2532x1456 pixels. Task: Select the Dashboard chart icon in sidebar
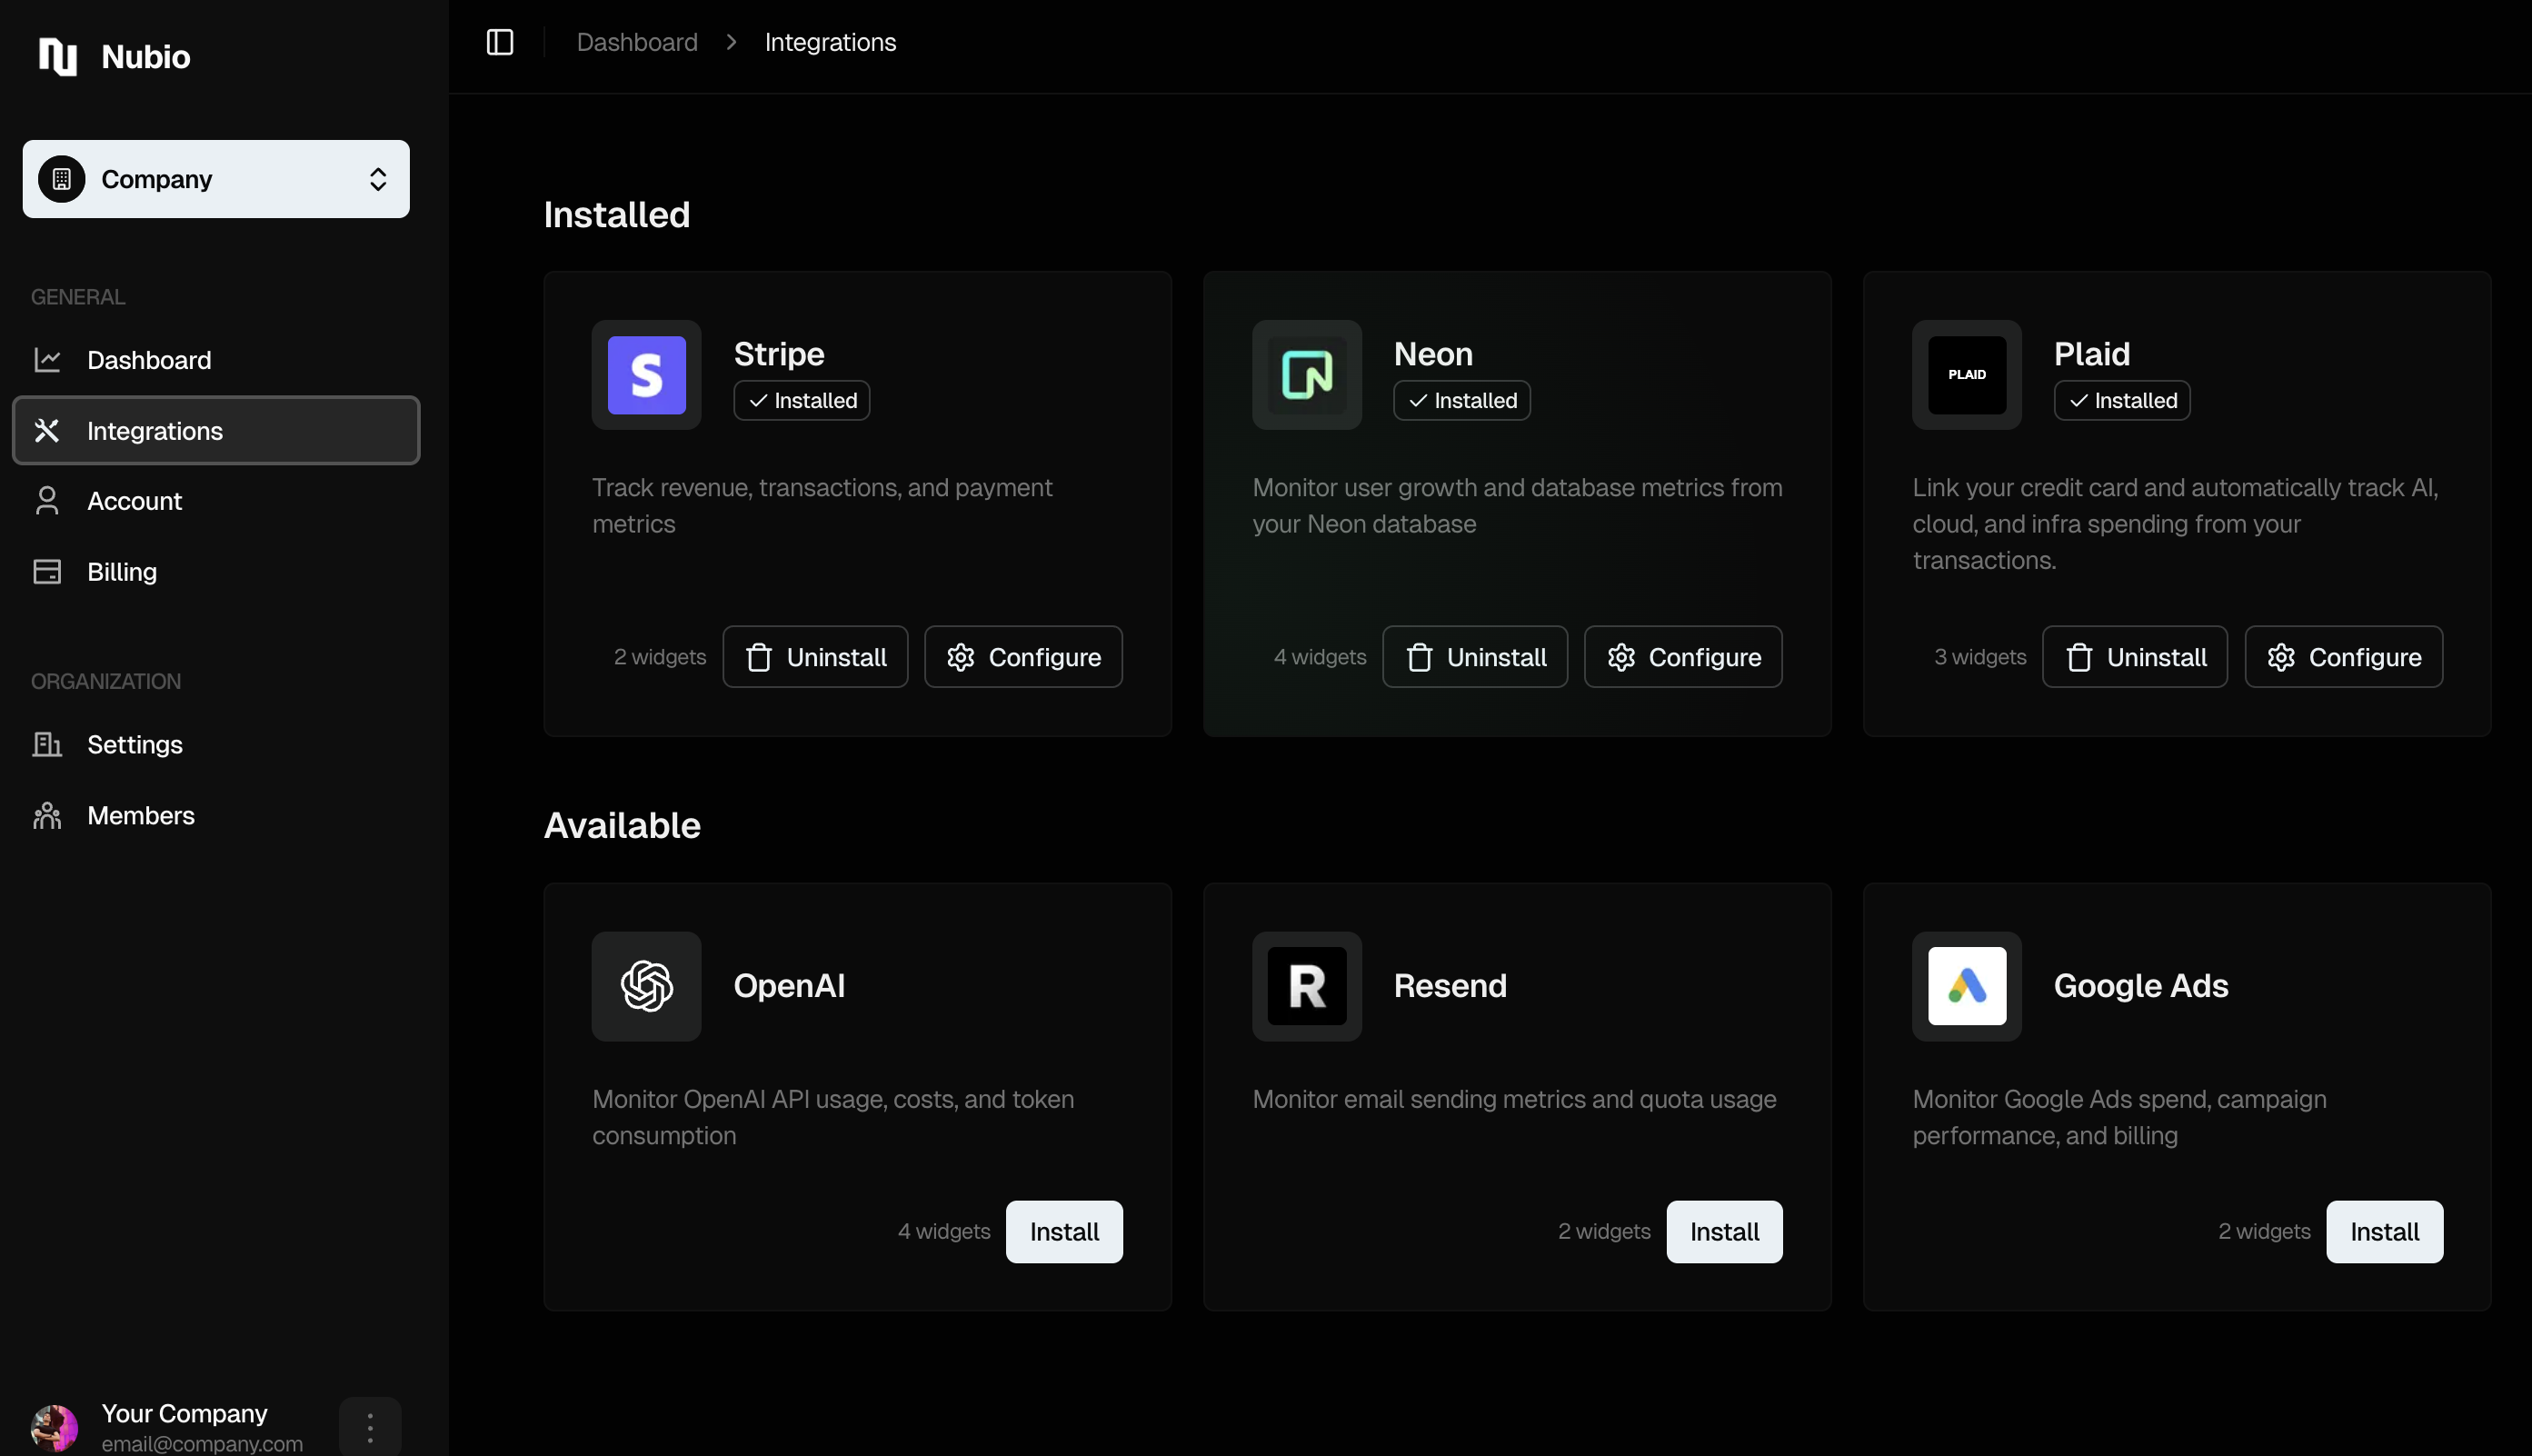click(48, 360)
